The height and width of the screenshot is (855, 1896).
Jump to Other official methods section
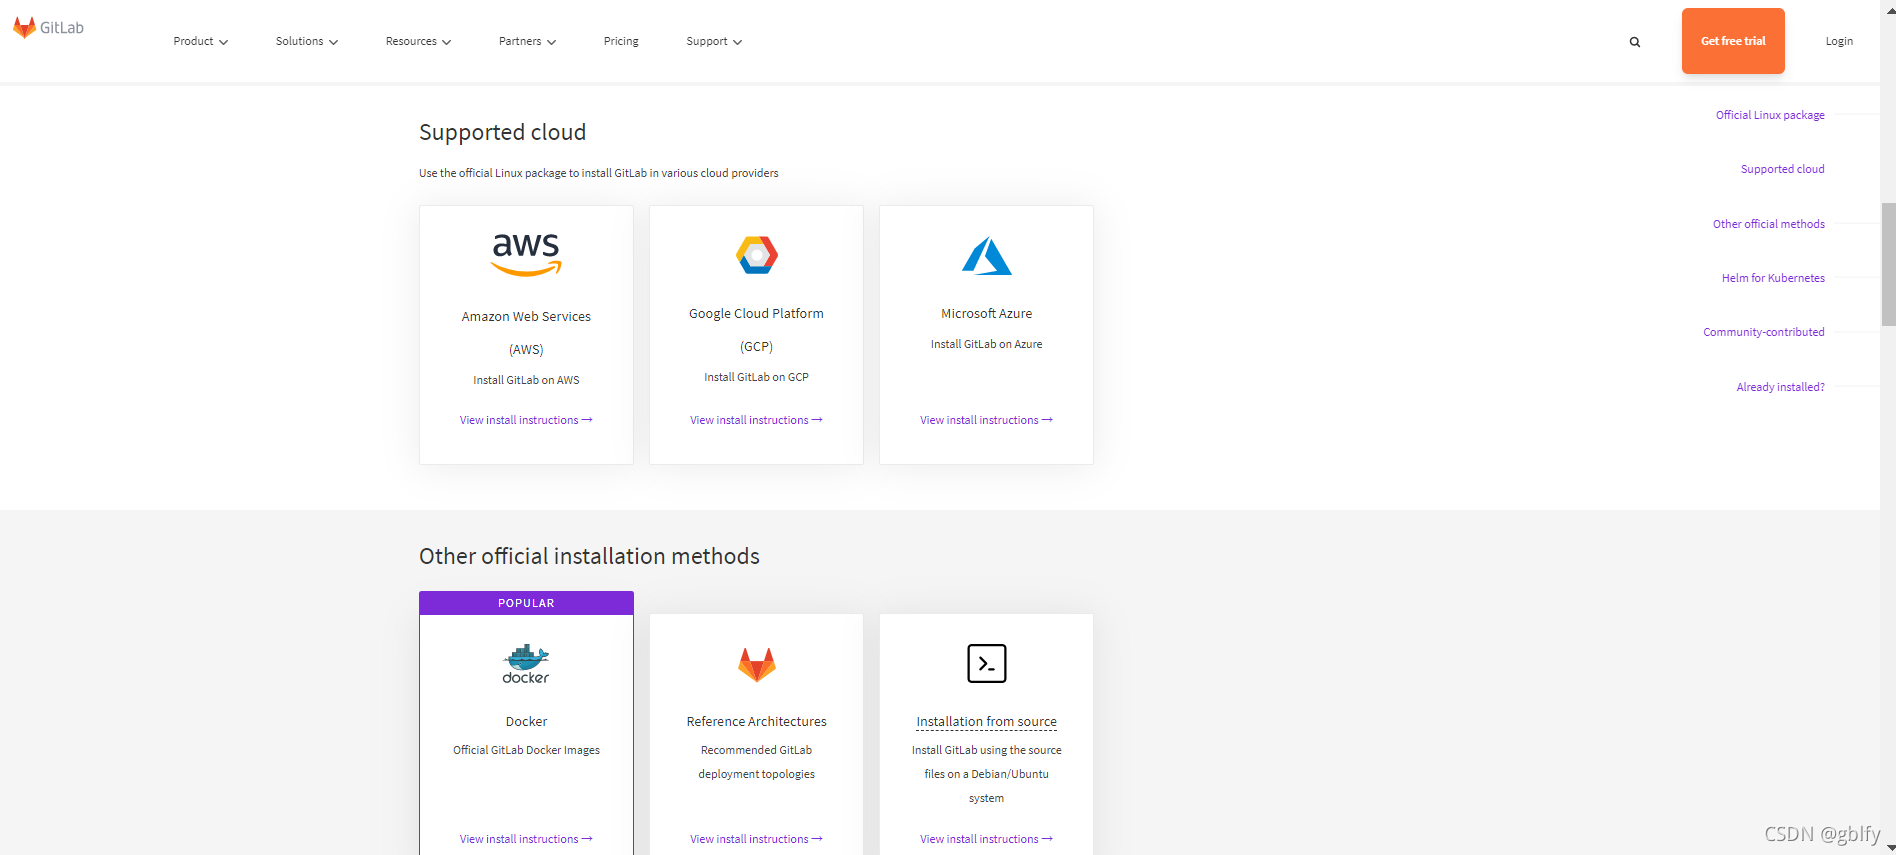pos(1768,224)
